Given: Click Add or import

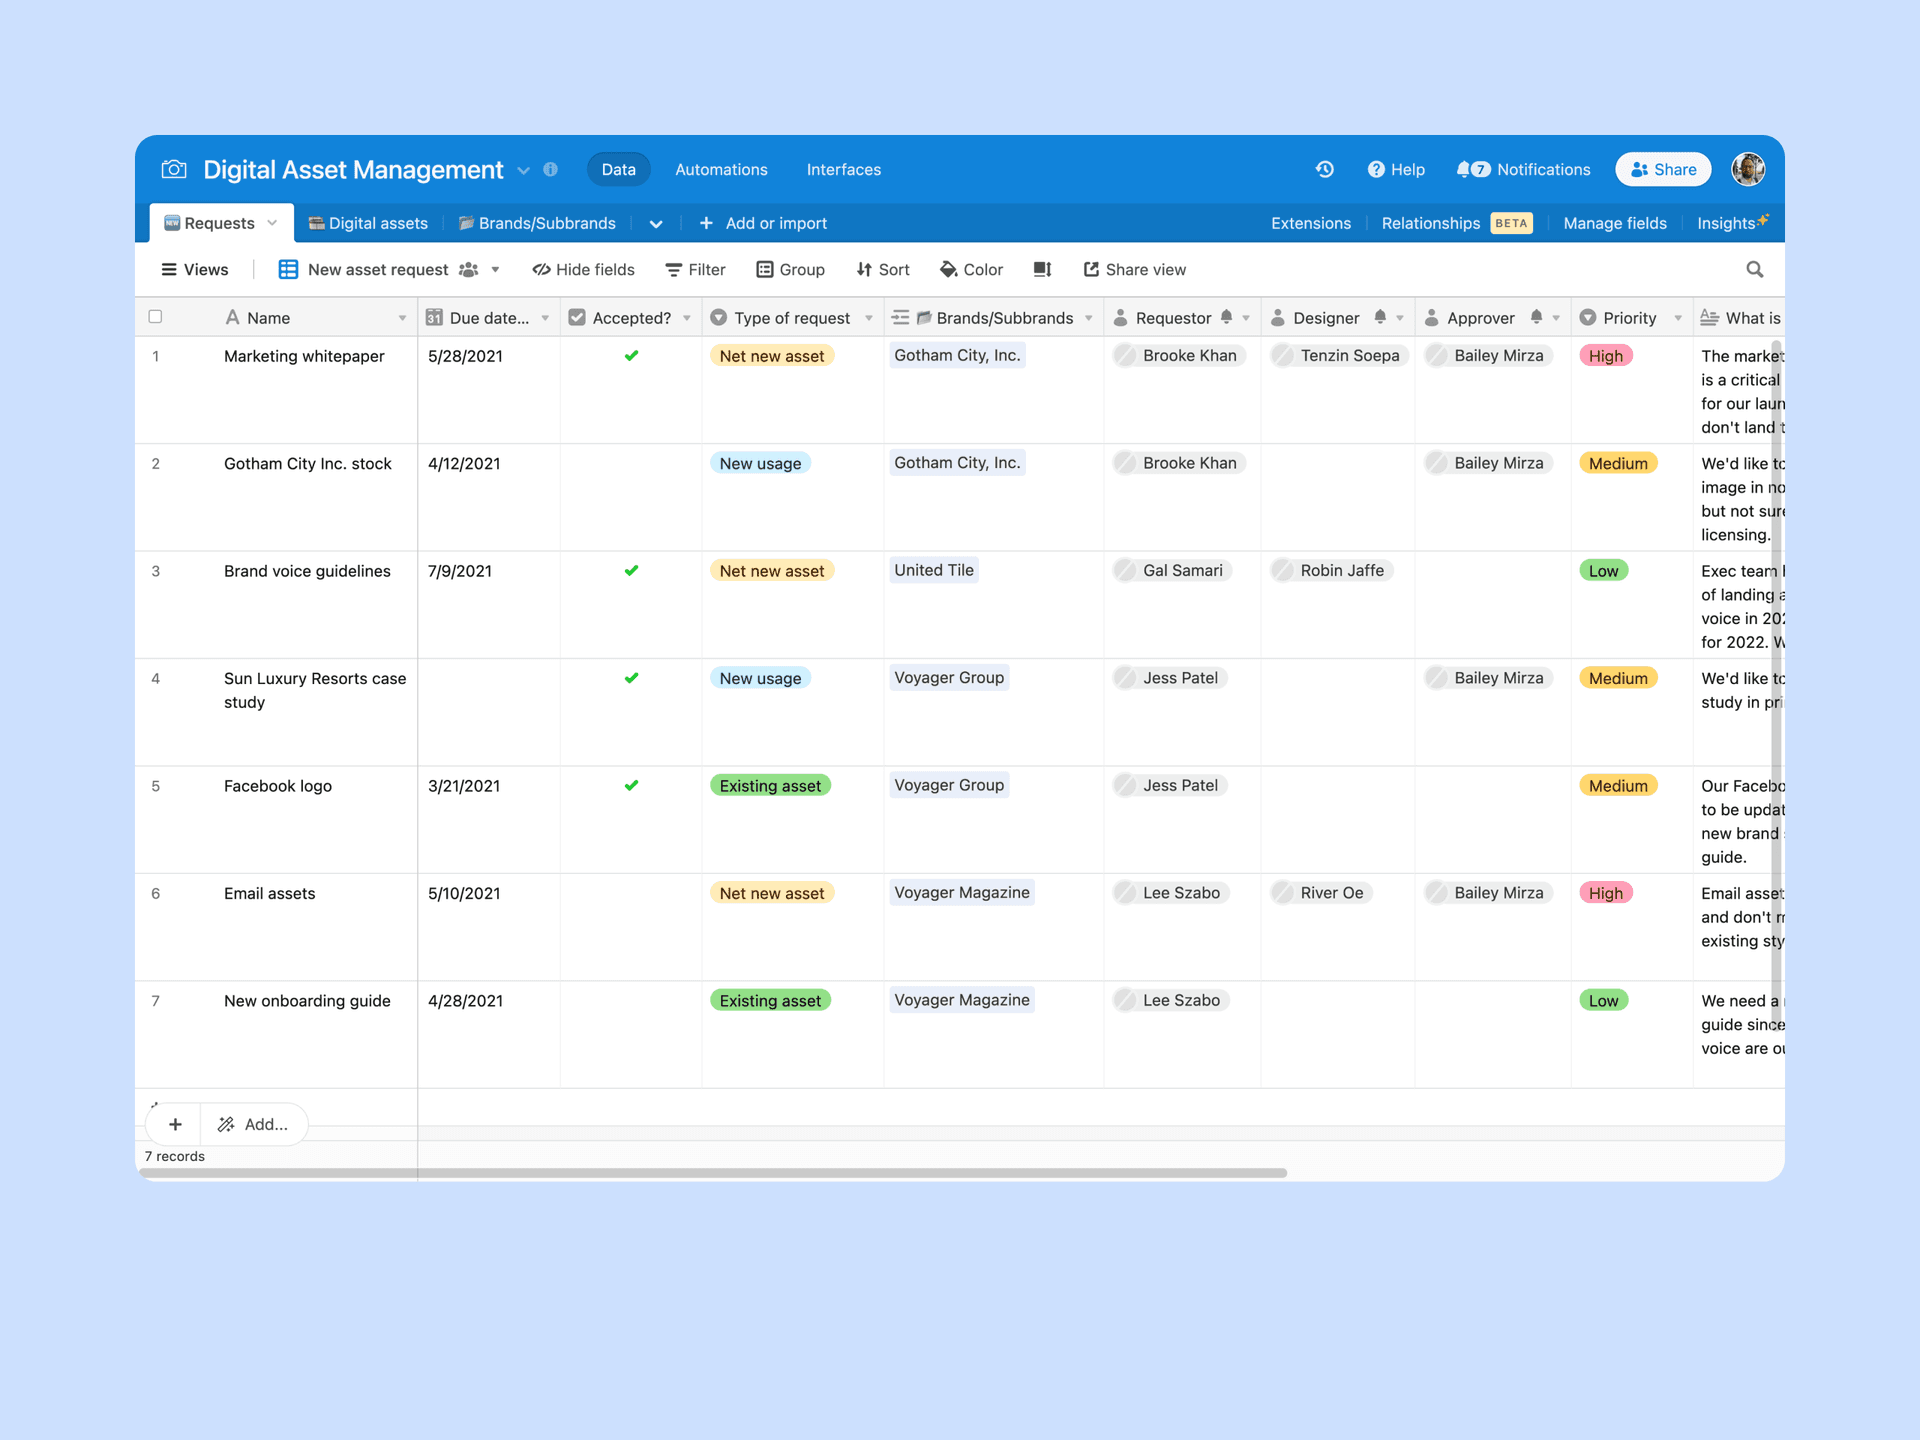Looking at the screenshot, I should point(763,223).
